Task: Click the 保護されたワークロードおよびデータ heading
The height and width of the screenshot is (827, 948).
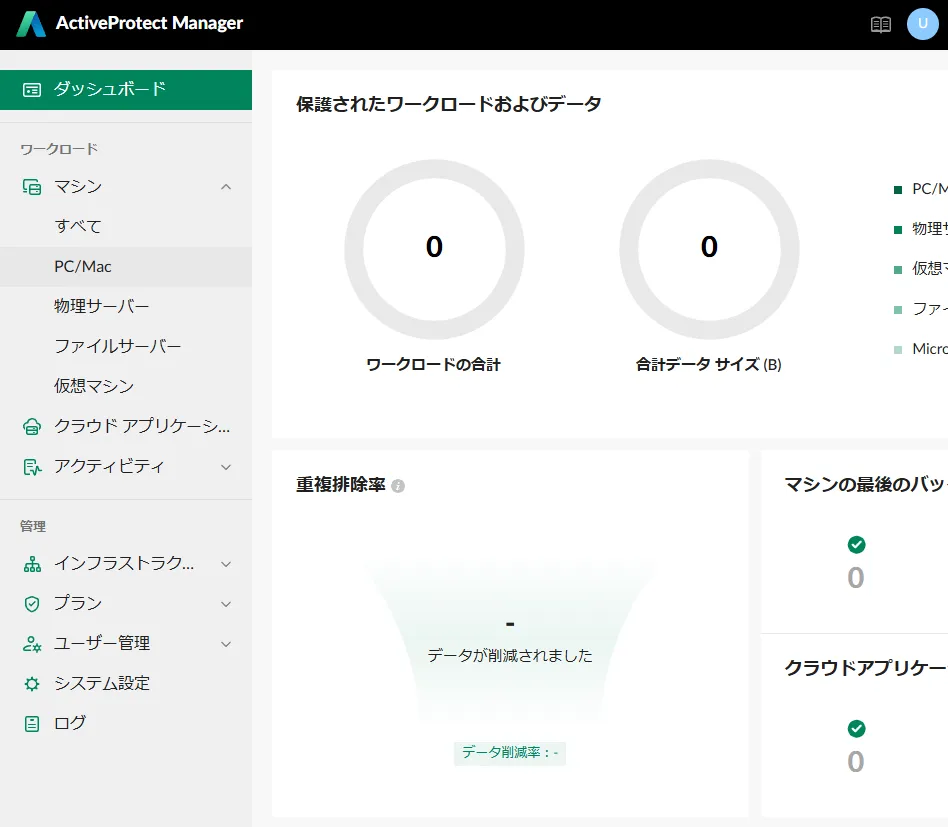Action: click(449, 104)
